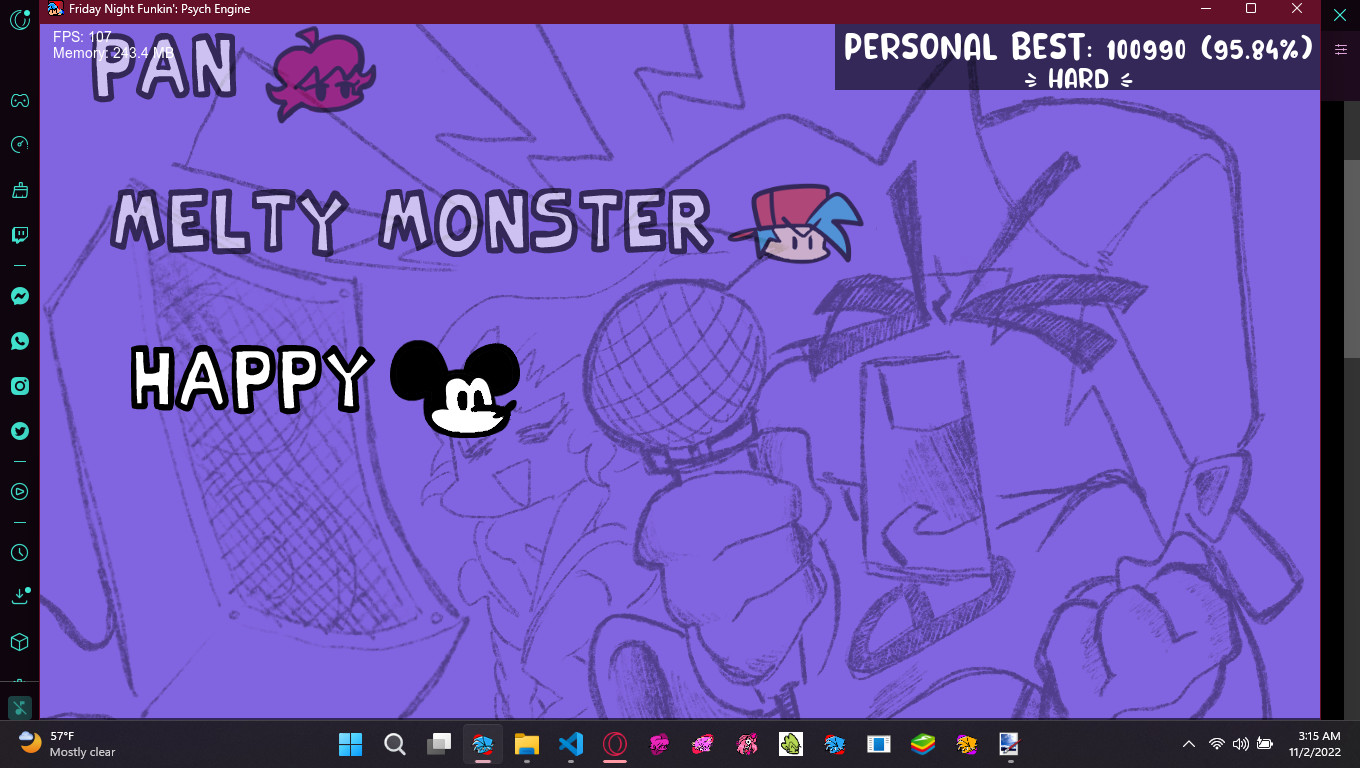Image resolution: width=1360 pixels, height=768 pixels.
Task: Open the weather widget showing 57°F
Action: (68, 744)
